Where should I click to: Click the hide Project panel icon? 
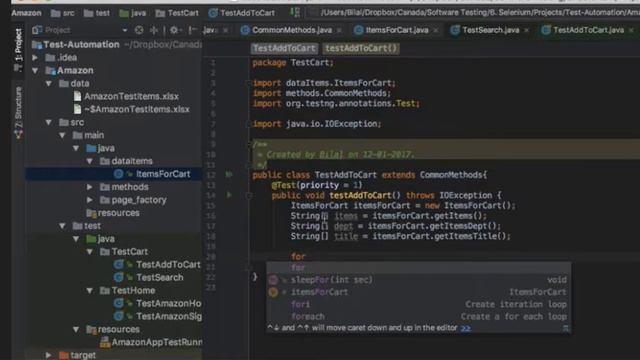(193, 30)
